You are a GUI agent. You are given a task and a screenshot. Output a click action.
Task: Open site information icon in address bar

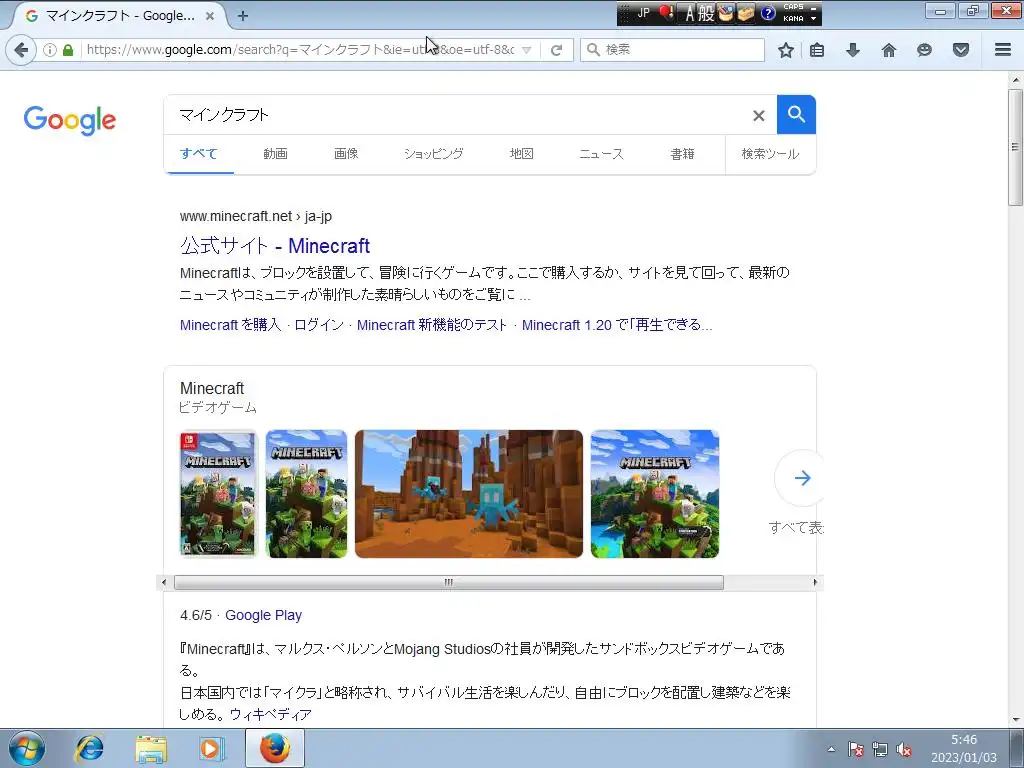[50, 50]
